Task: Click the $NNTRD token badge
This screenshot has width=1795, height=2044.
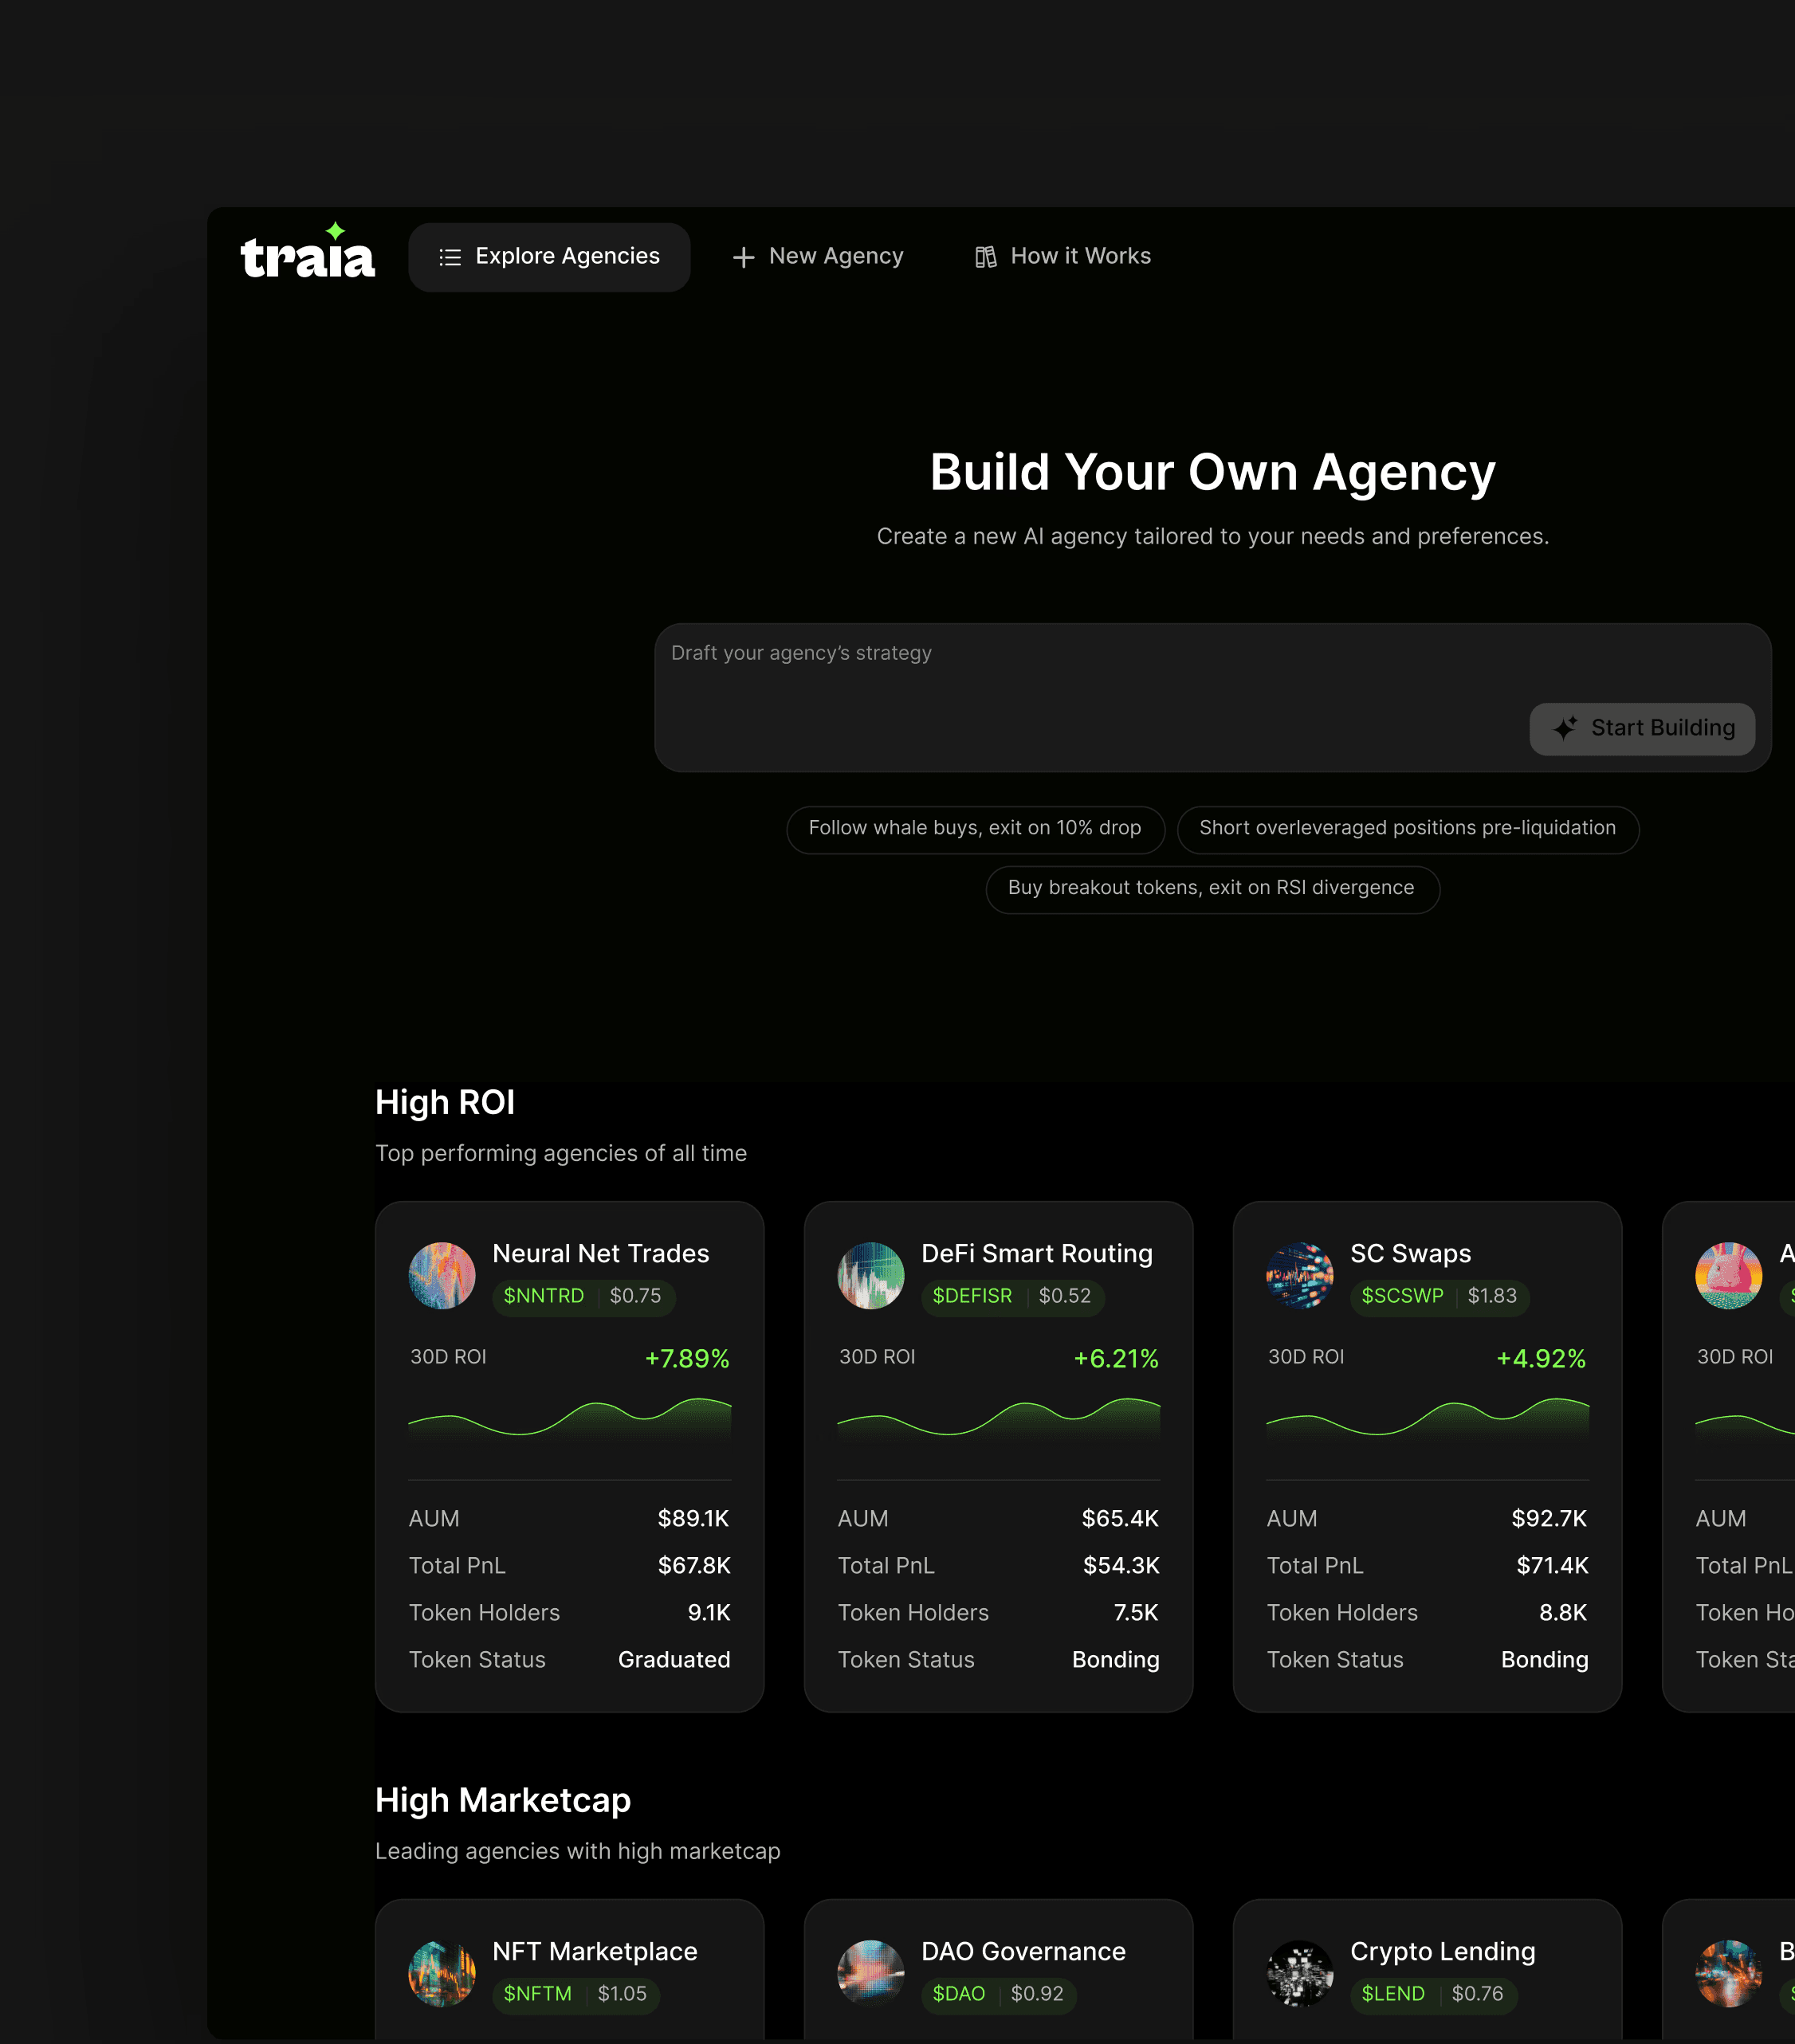Action: click(544, 1296)
